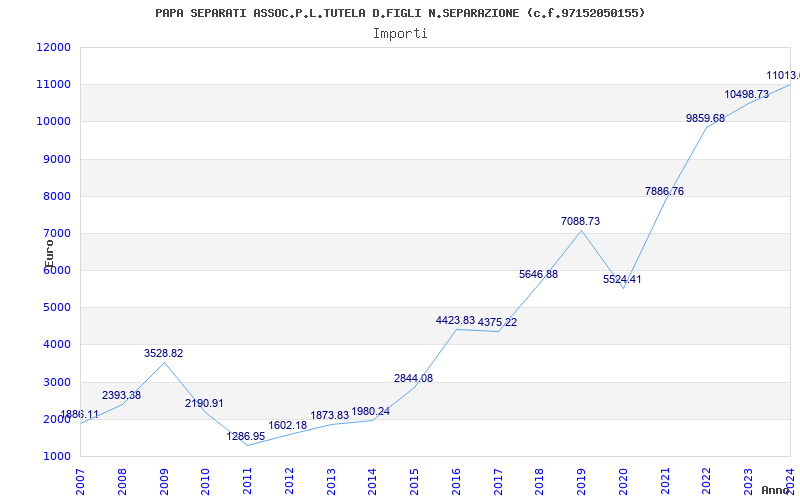Image resolution: width=800 pixels, height=500 pixels.
Task: Select x-axis year 2019
Action: coord(582,482)
